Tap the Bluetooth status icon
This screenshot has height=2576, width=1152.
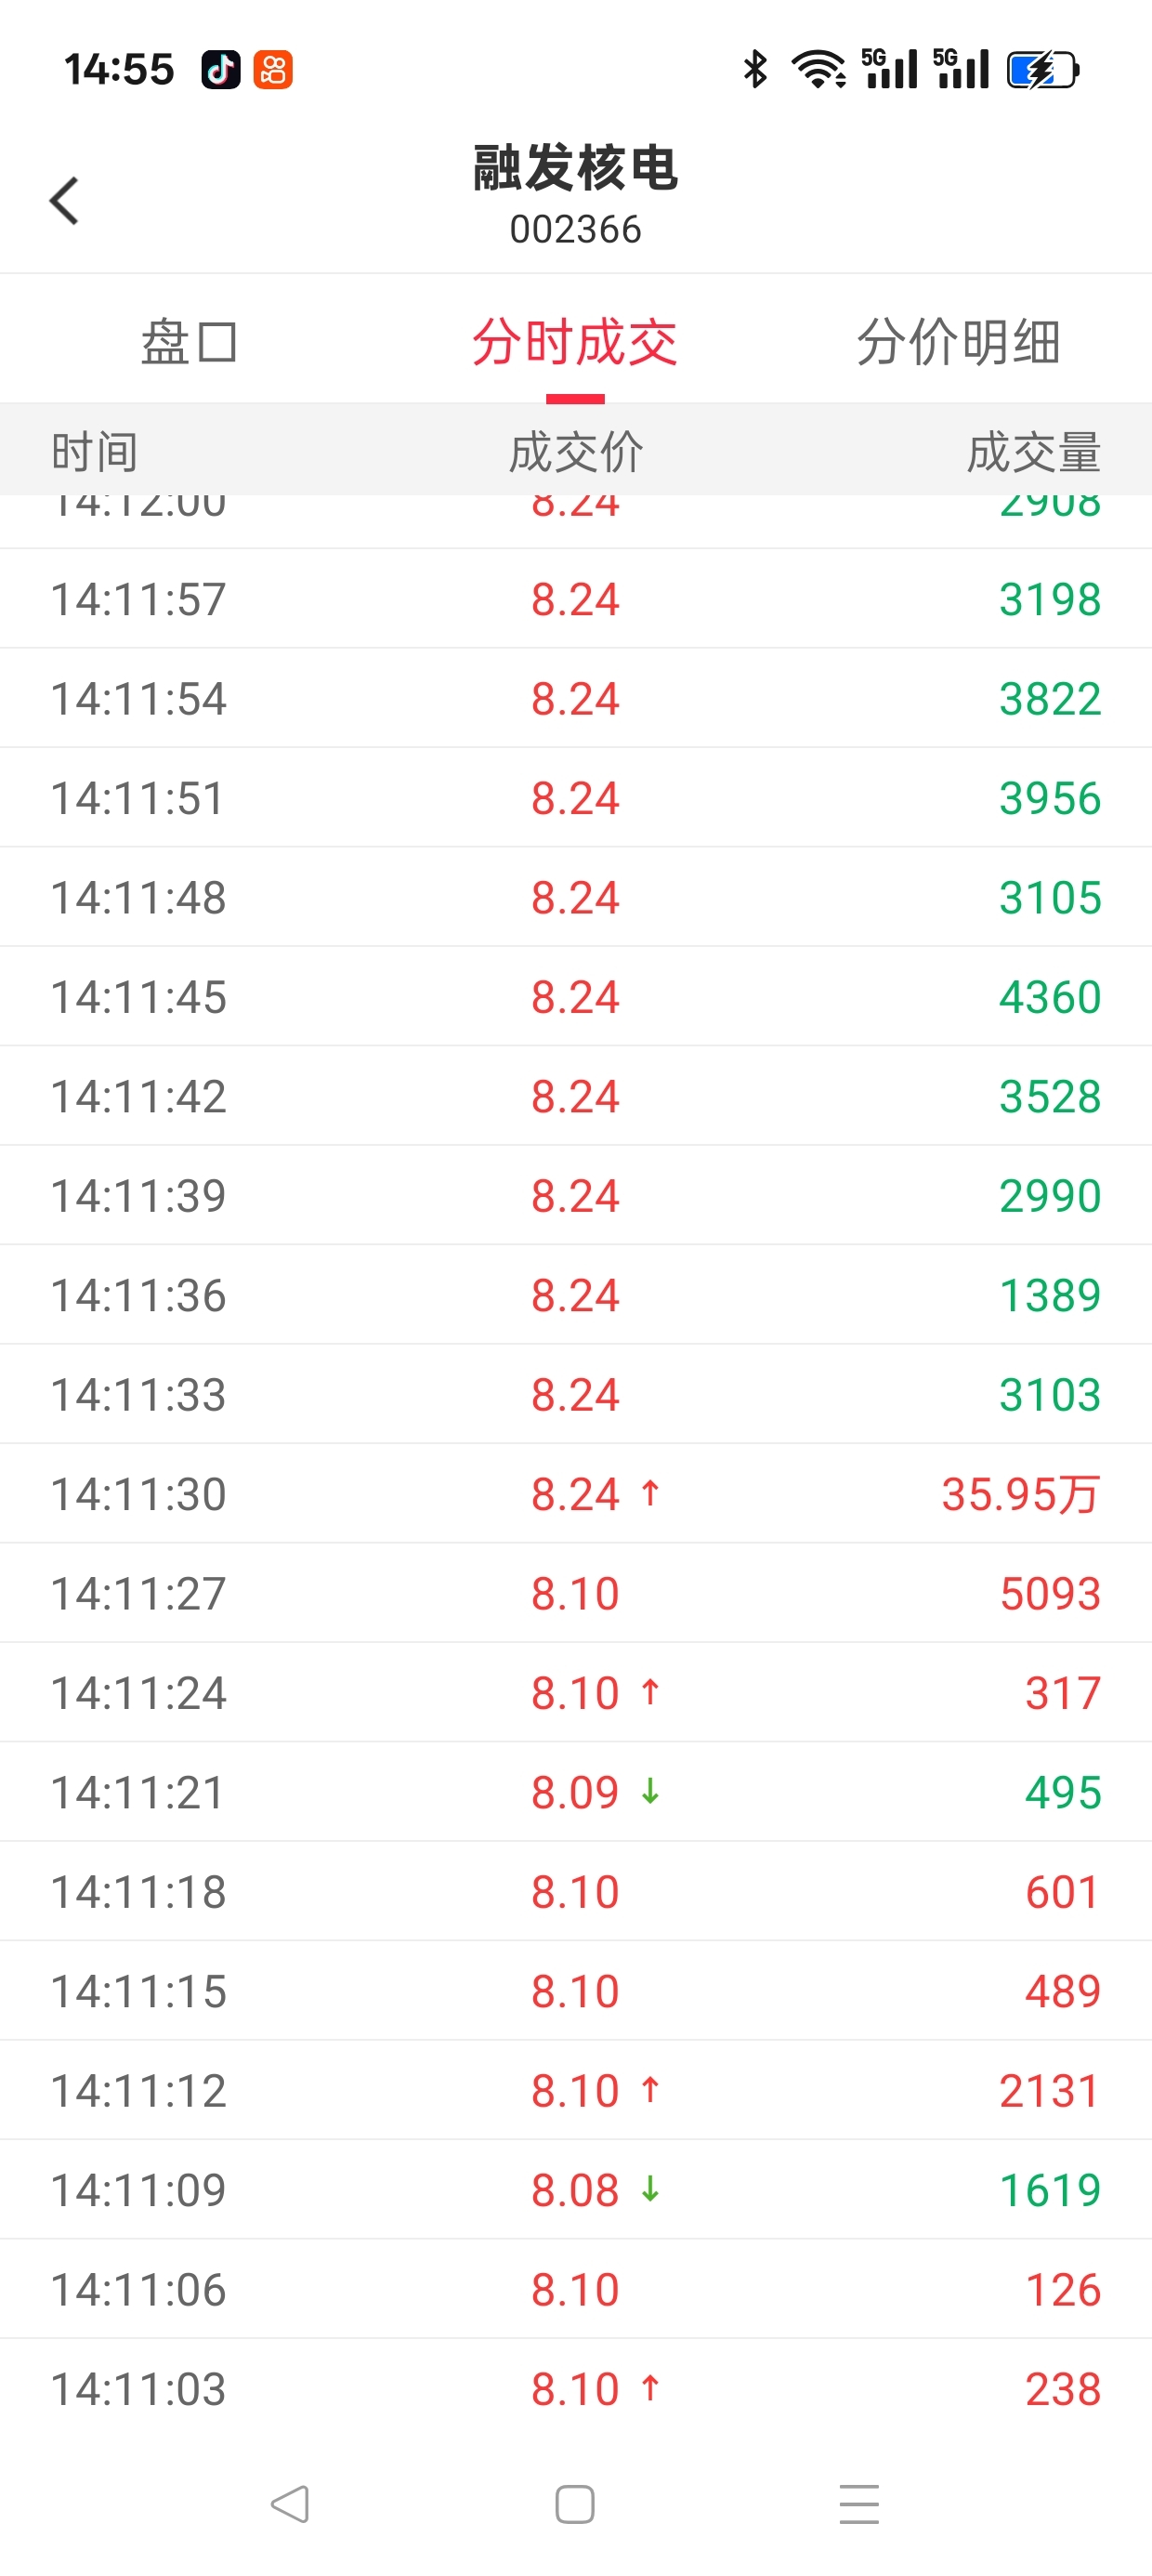(x=756, y=69)
